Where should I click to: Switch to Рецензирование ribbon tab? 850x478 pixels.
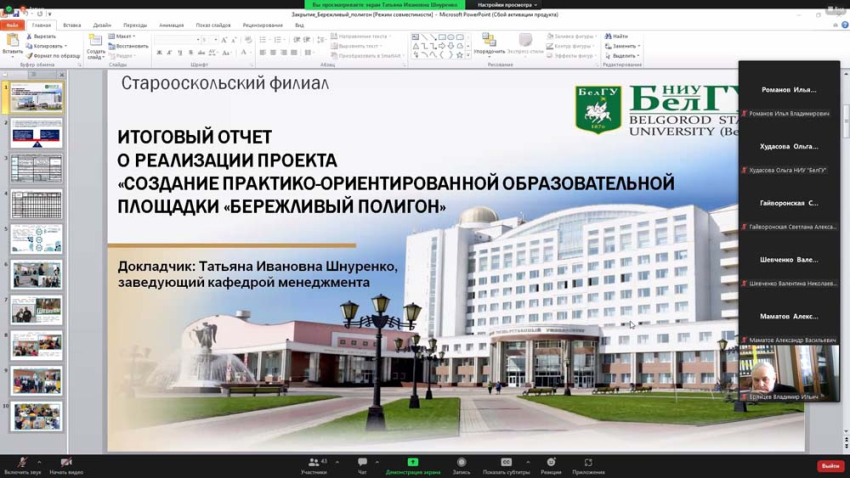point(262,25)
